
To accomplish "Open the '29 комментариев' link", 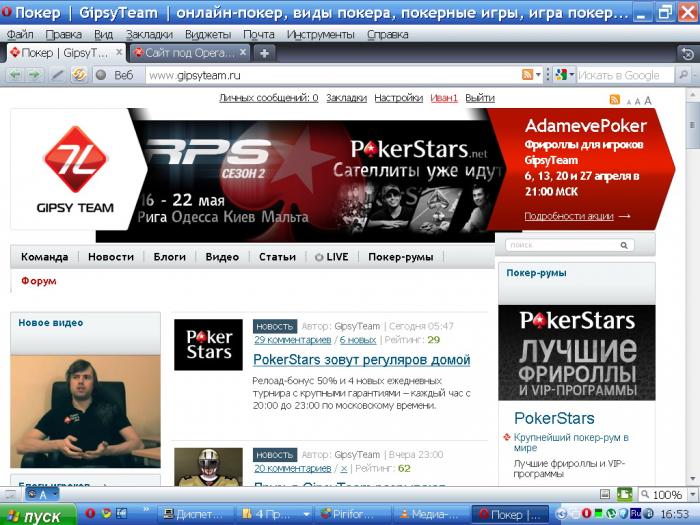I will (292, 340).
